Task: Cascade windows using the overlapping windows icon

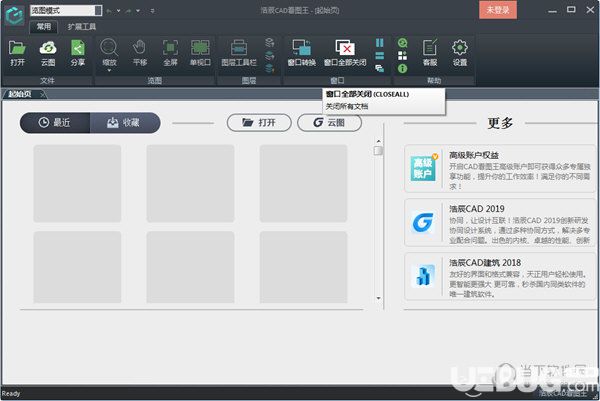Action: (x=380, y=68)
